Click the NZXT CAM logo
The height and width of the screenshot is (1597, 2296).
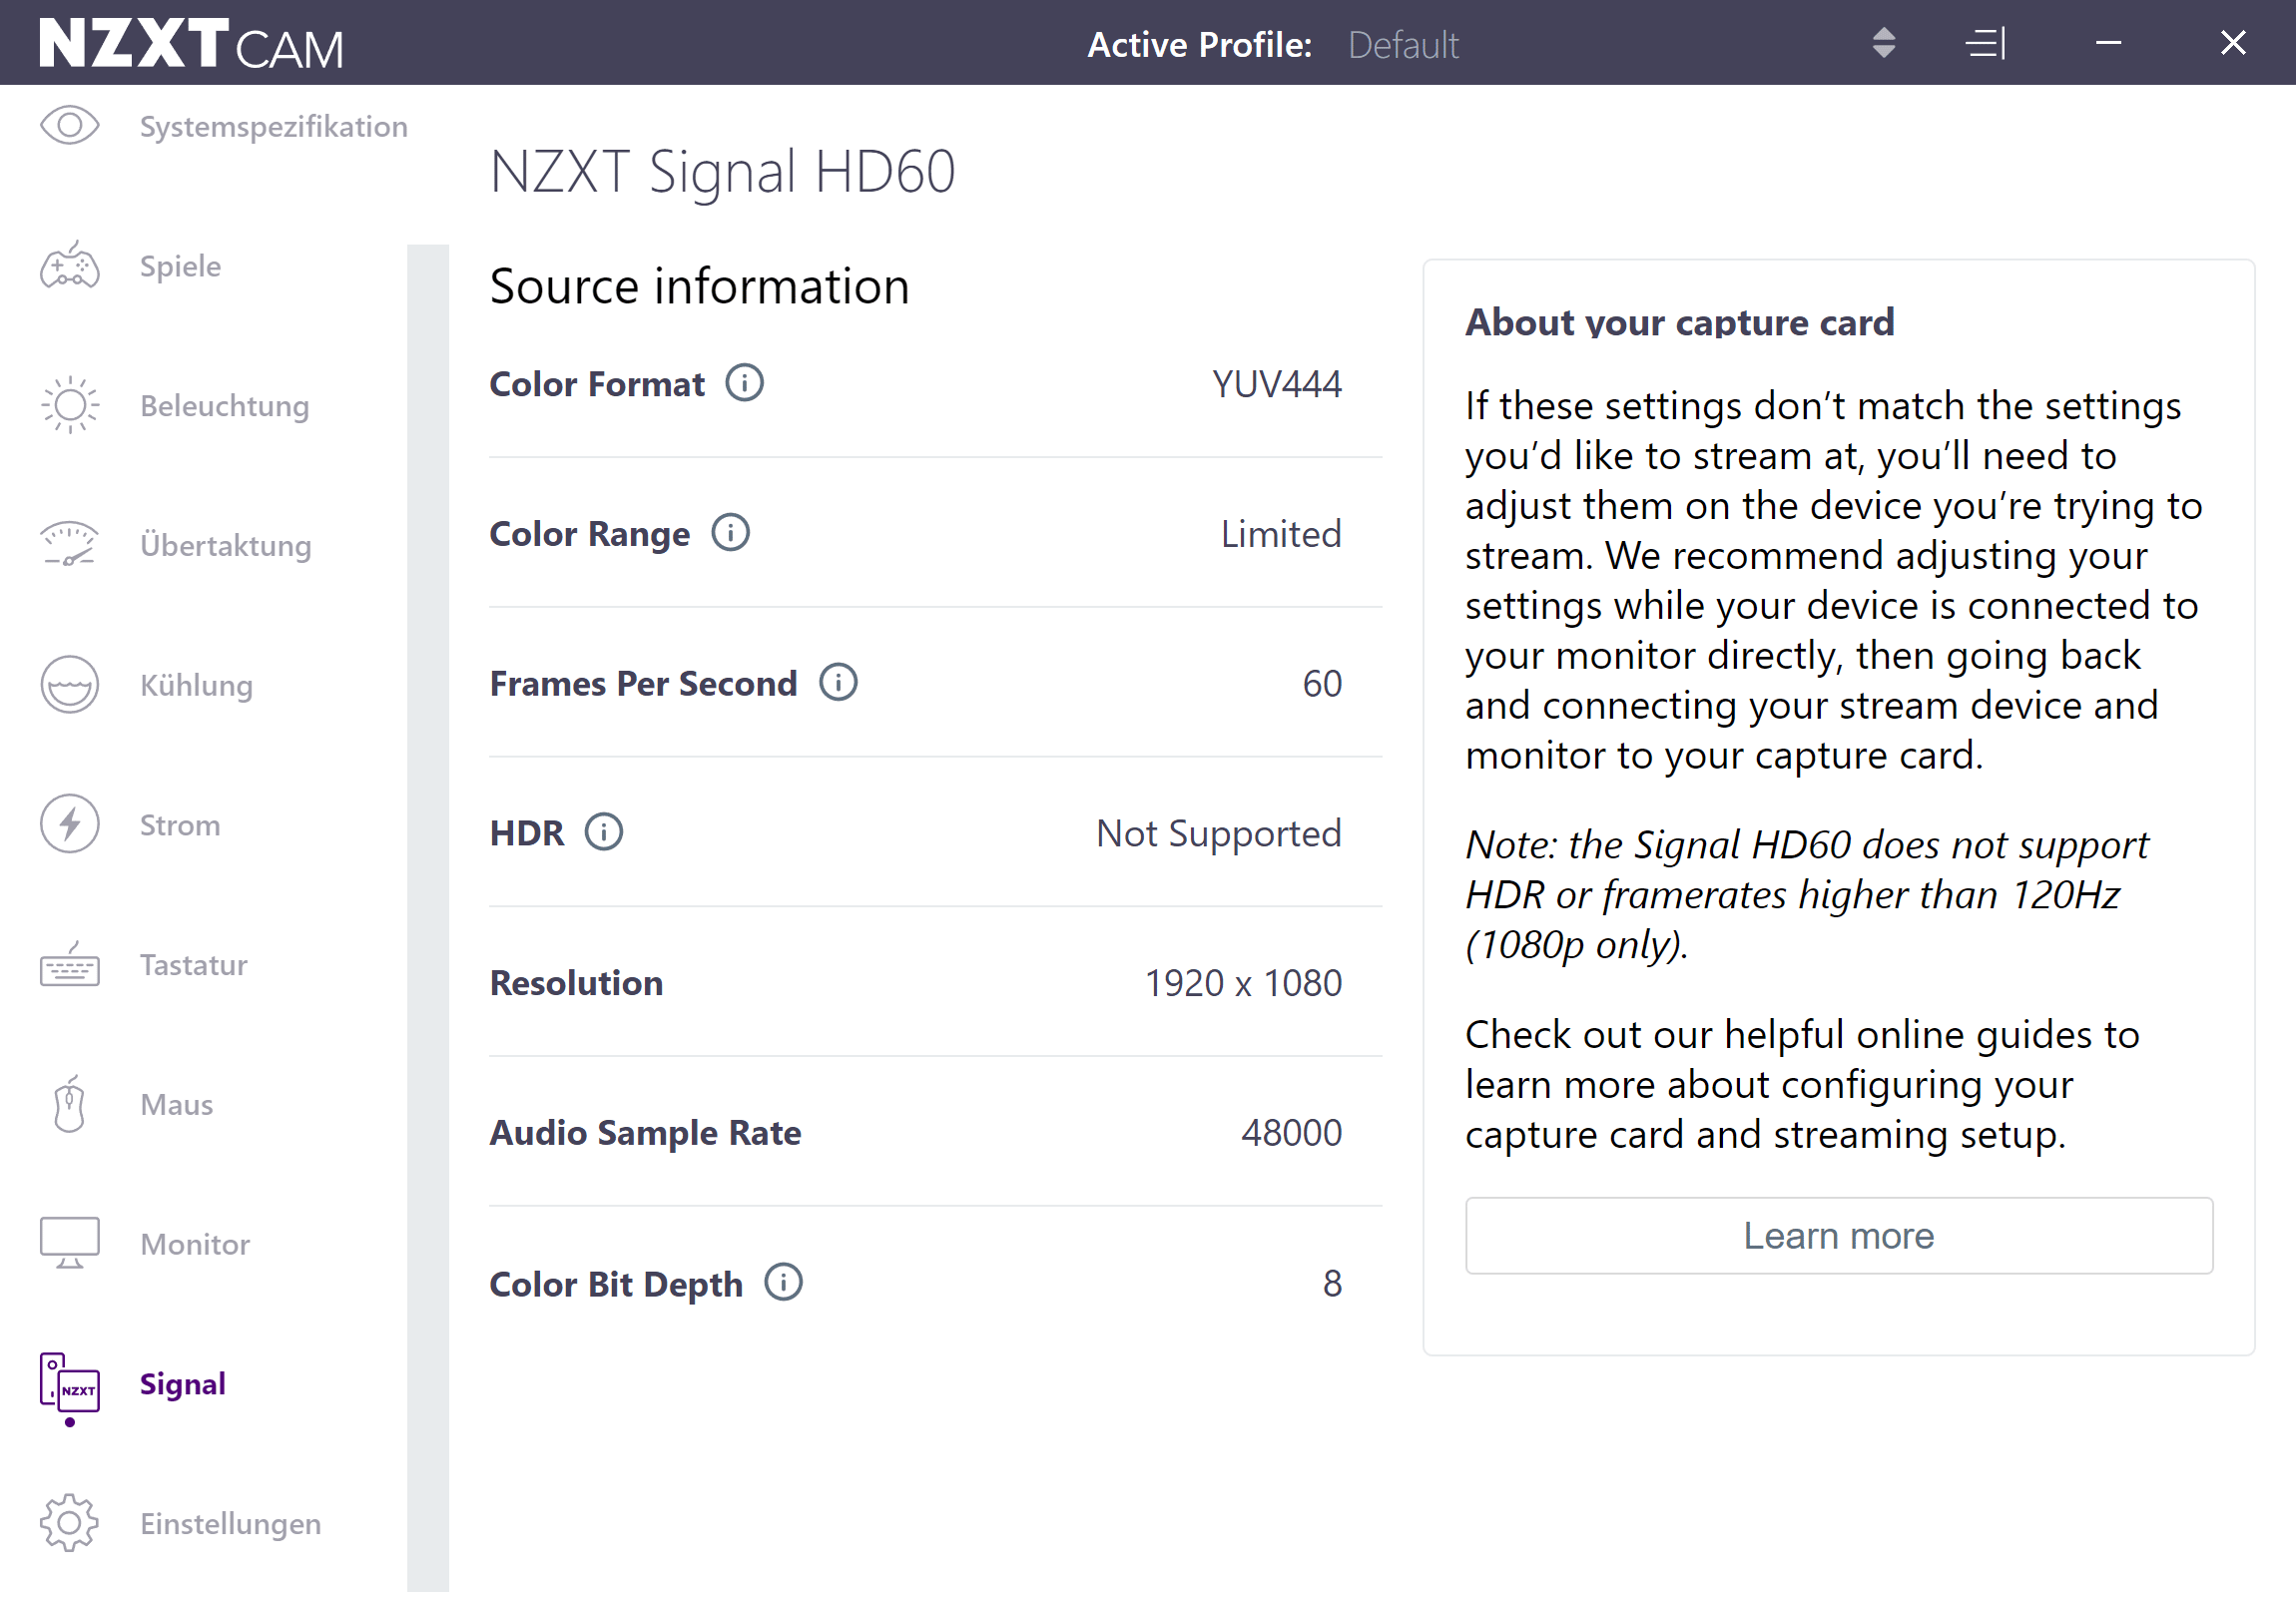[191, 44]
